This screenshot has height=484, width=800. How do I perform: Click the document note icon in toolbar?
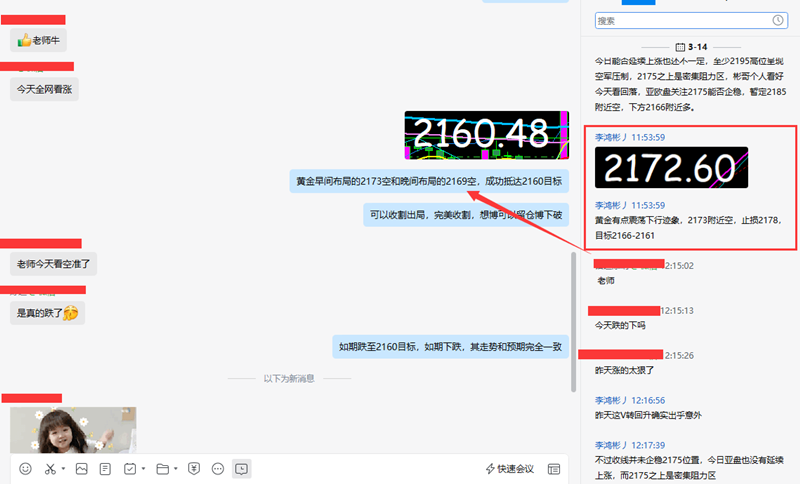[105, 468]
